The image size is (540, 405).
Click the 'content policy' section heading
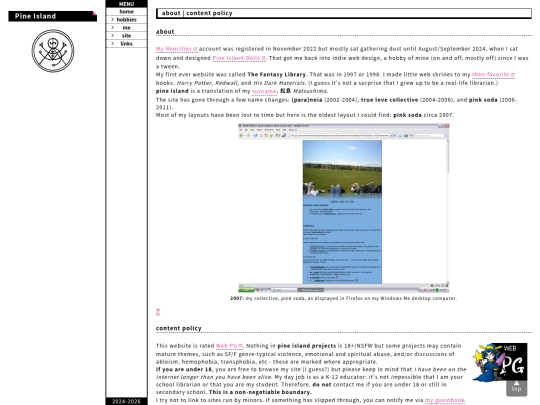pyautogui.click(x=178, y=328)
